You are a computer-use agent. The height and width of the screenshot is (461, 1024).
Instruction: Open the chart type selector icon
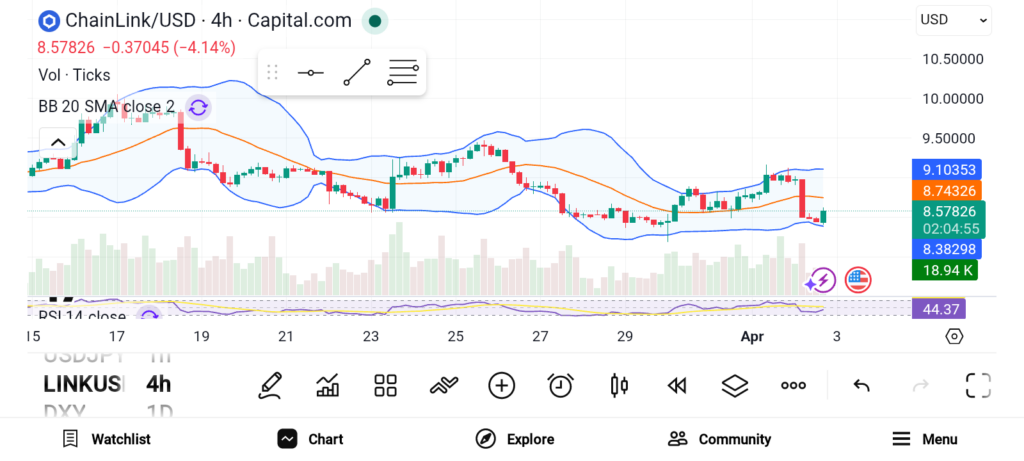(x=328, y=385)
